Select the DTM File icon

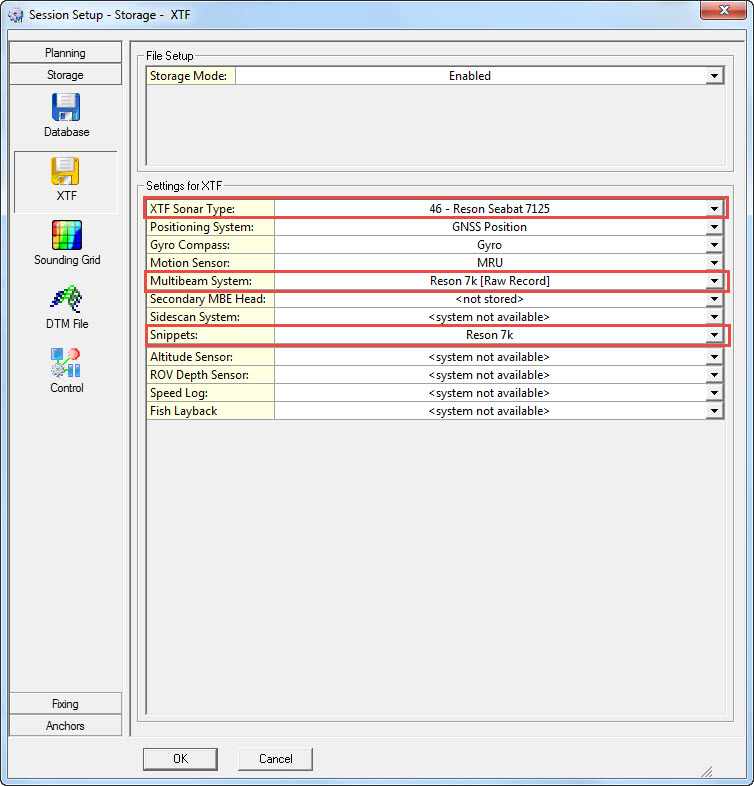point(66,307)
